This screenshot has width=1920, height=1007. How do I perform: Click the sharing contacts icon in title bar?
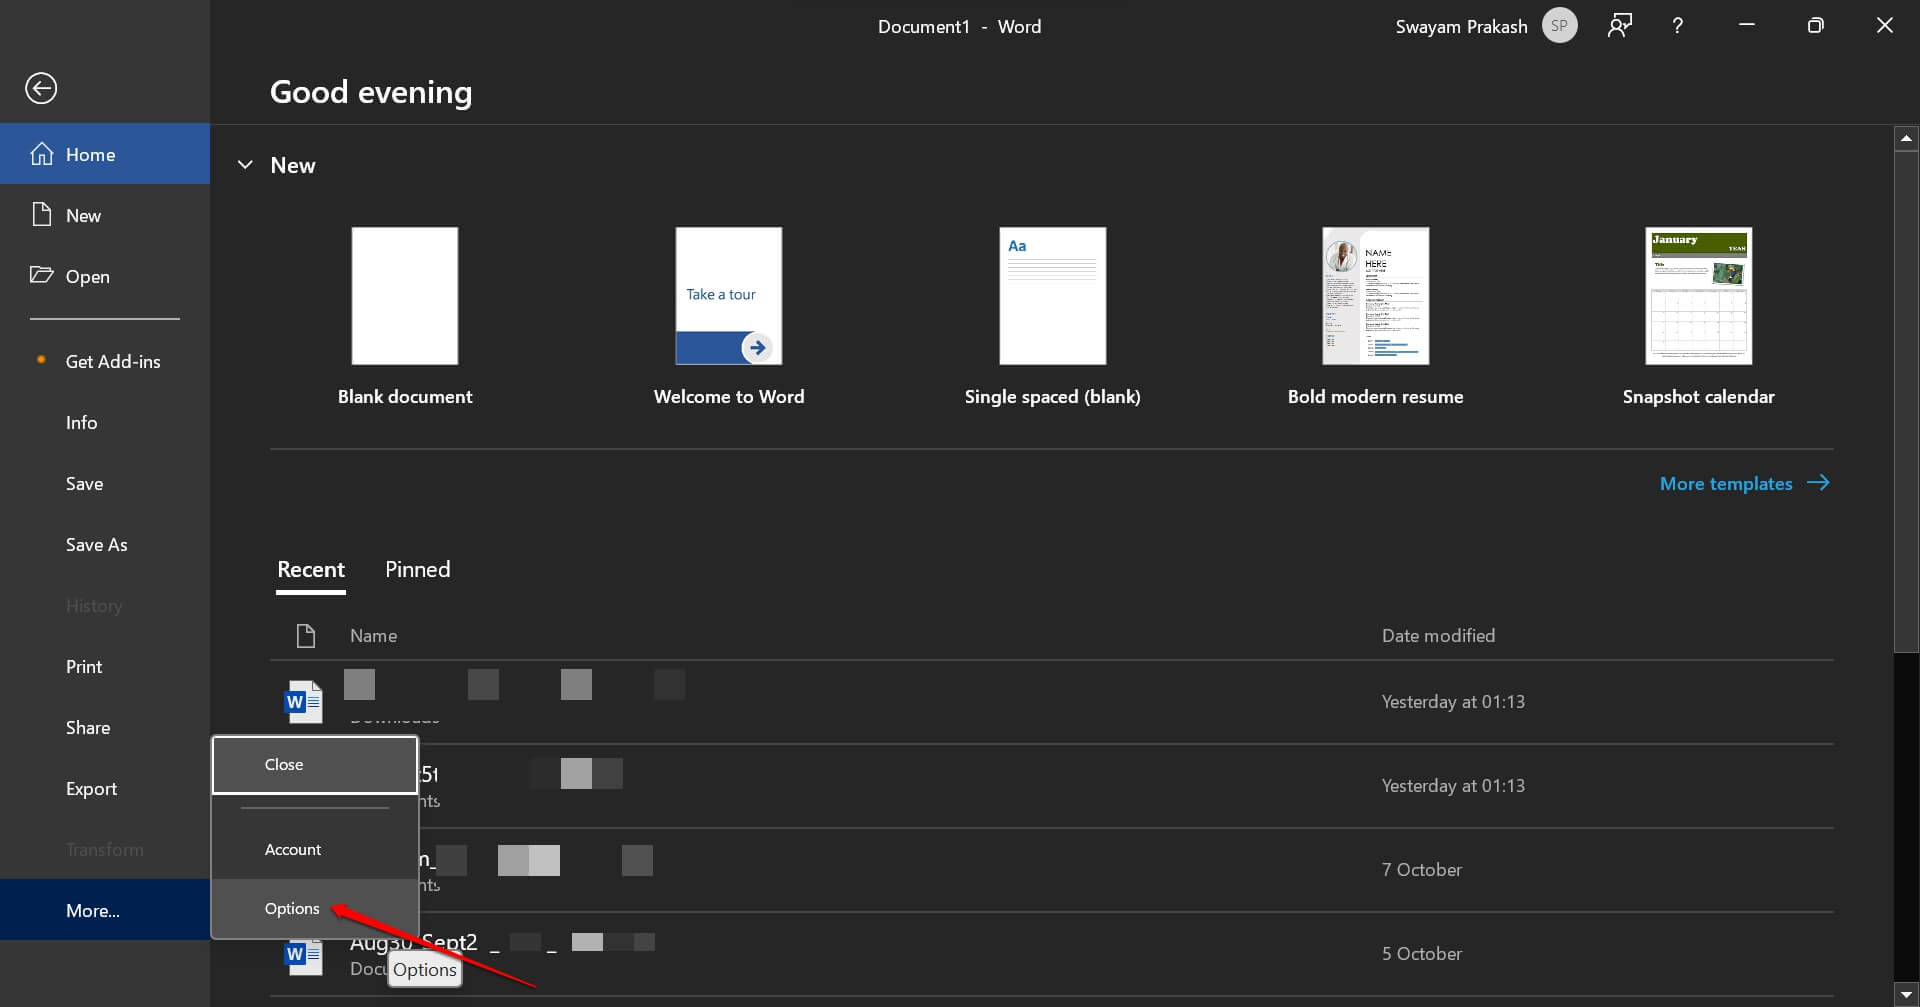coord(1619,25)
